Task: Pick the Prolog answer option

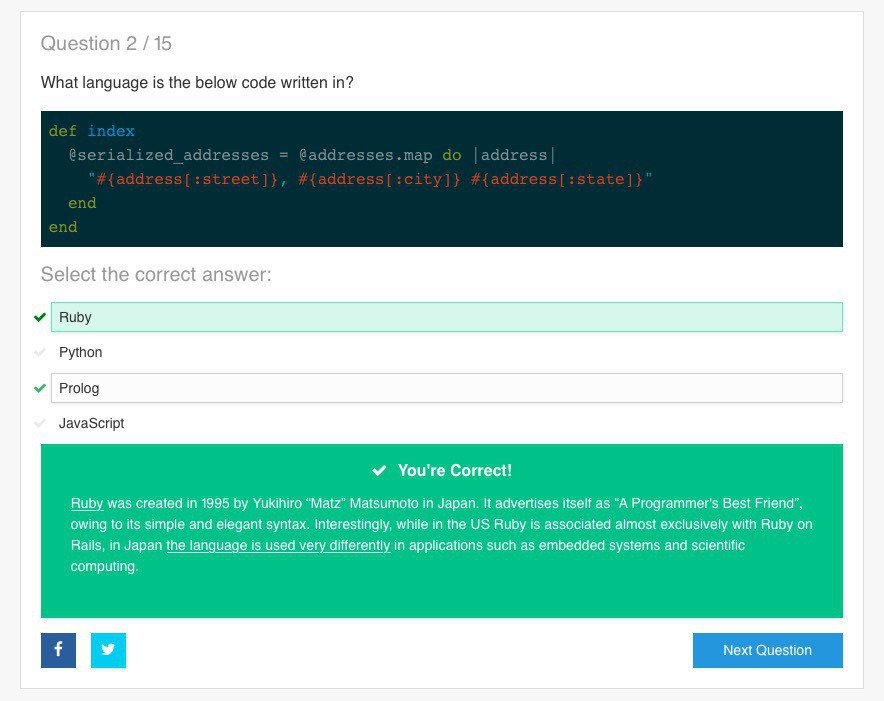Action: (446, 388)
